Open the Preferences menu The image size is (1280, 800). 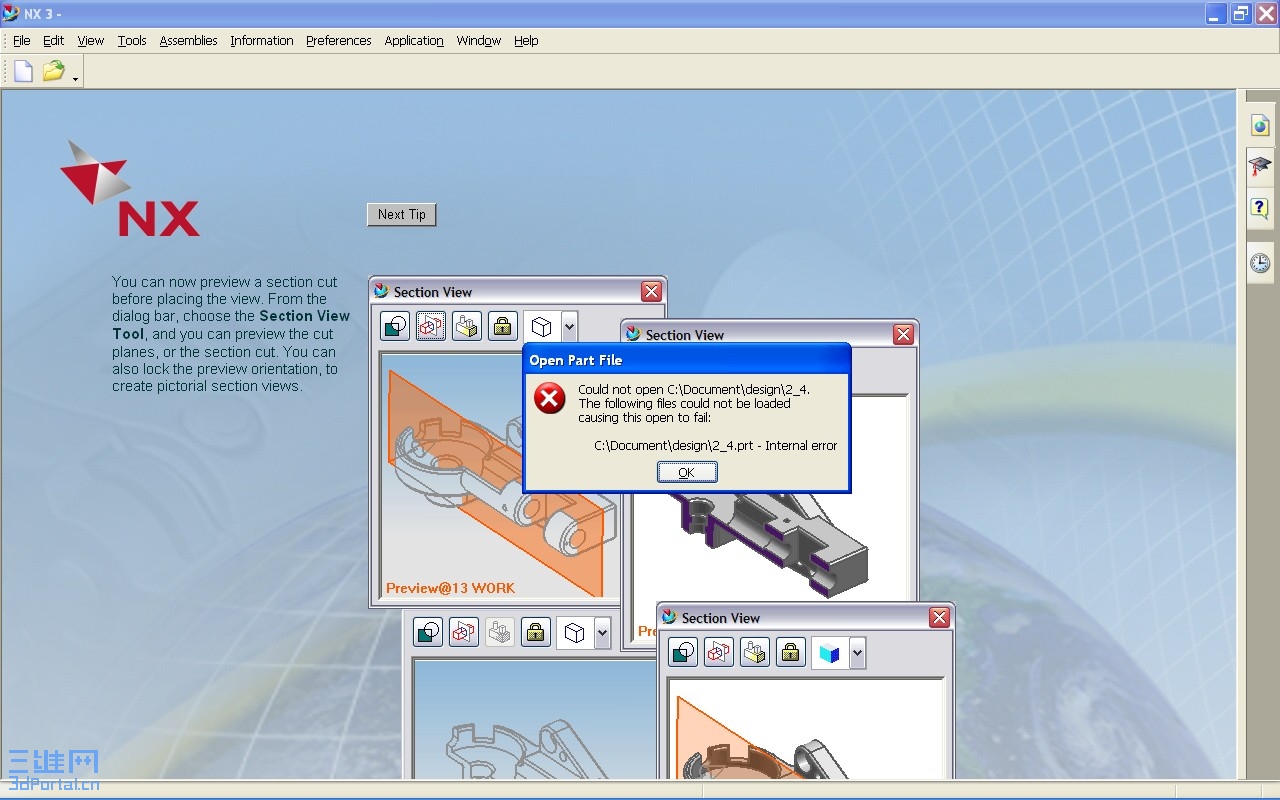338,41
